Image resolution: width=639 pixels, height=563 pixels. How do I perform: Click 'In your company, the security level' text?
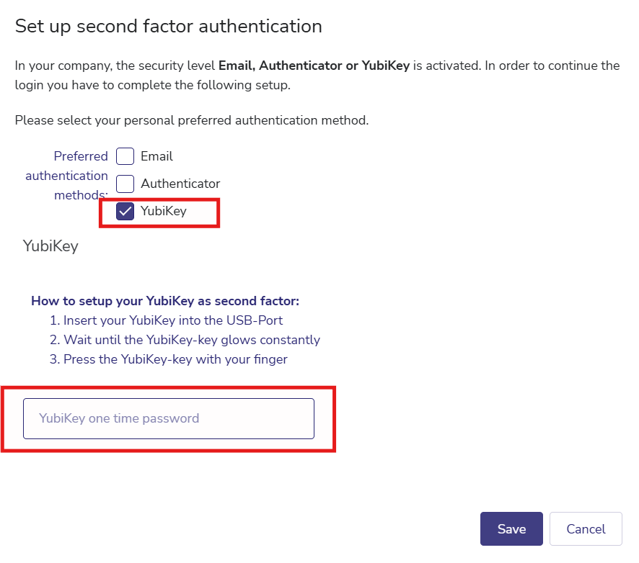click(x=115, y=66)
